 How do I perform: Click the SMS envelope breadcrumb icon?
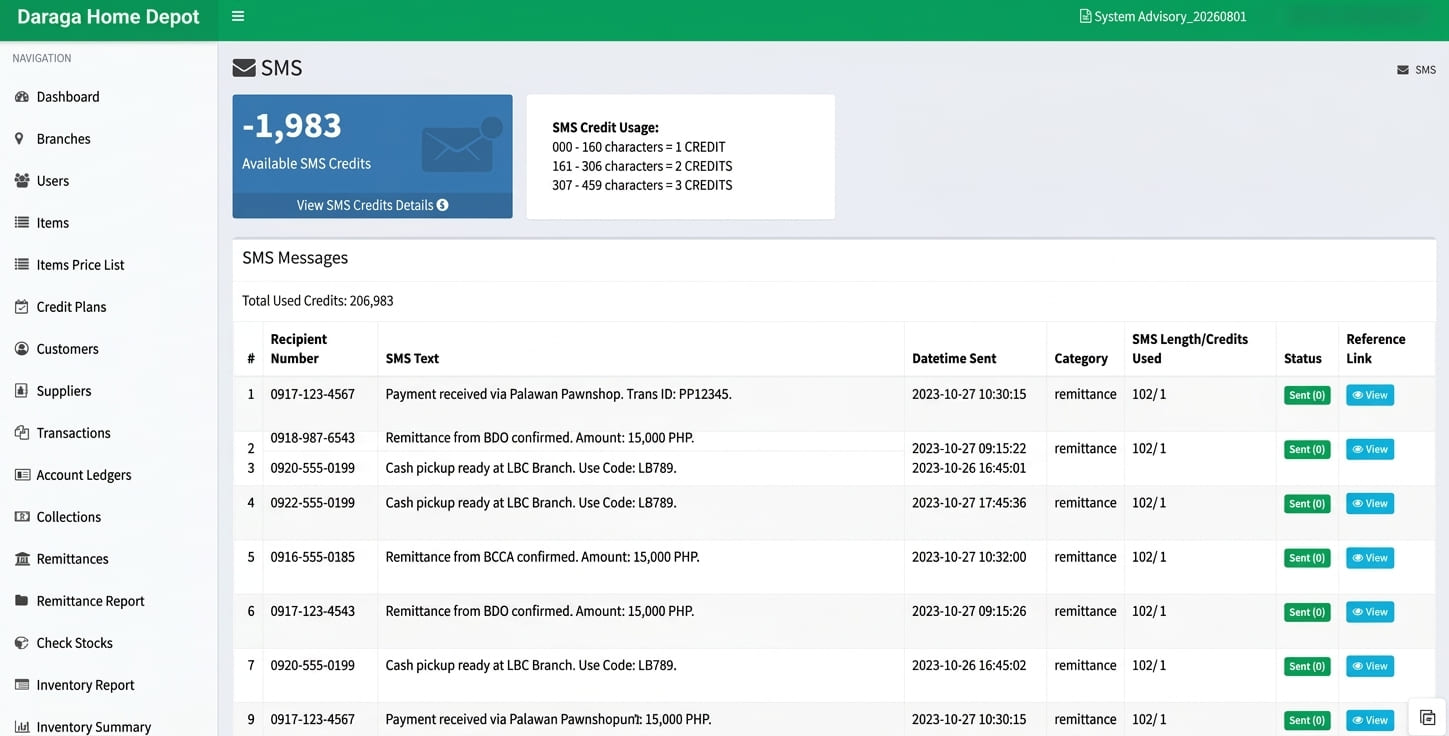[1403, 70]
